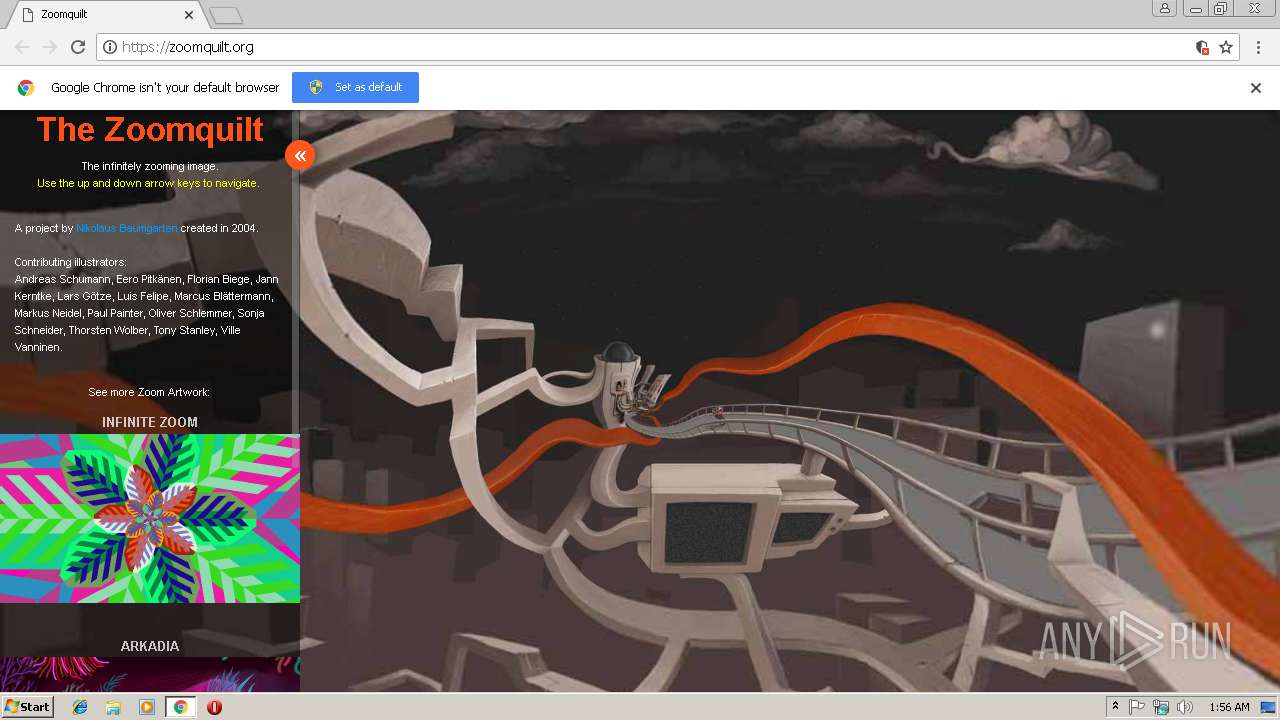The image size is (1280, 720).
Task: Click the Arkadia artwork thumbnail
Action: pos(150,675)
